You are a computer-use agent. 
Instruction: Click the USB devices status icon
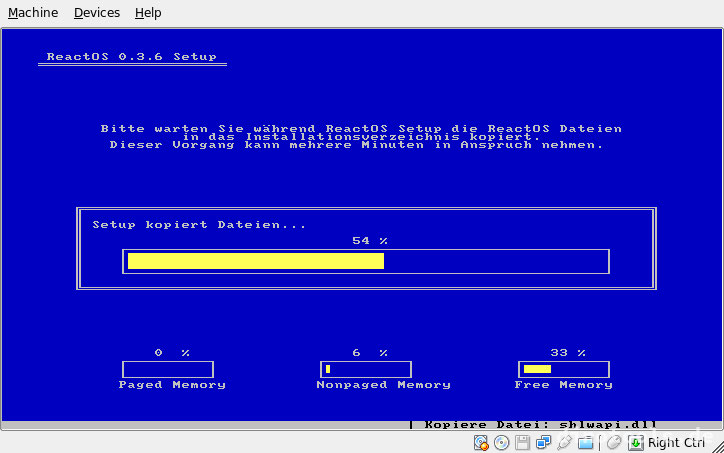pos(564,443)
